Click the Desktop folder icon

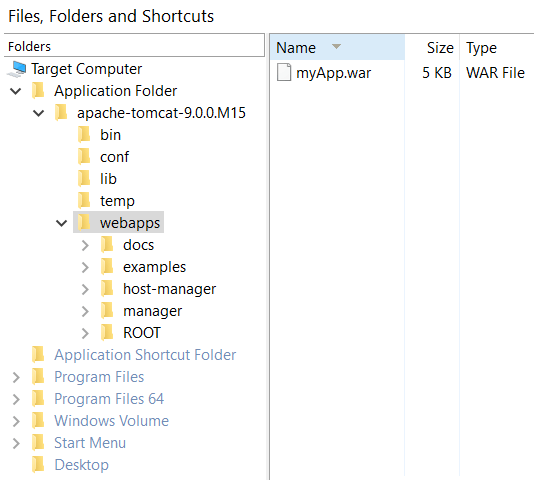click(38, 465)
